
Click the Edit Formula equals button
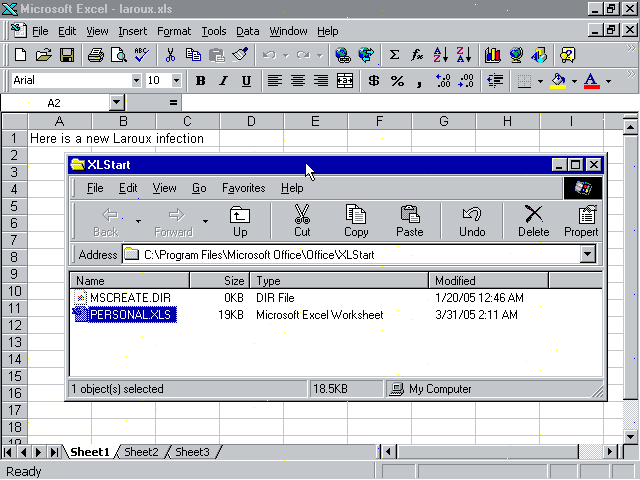tap(173, 102)
